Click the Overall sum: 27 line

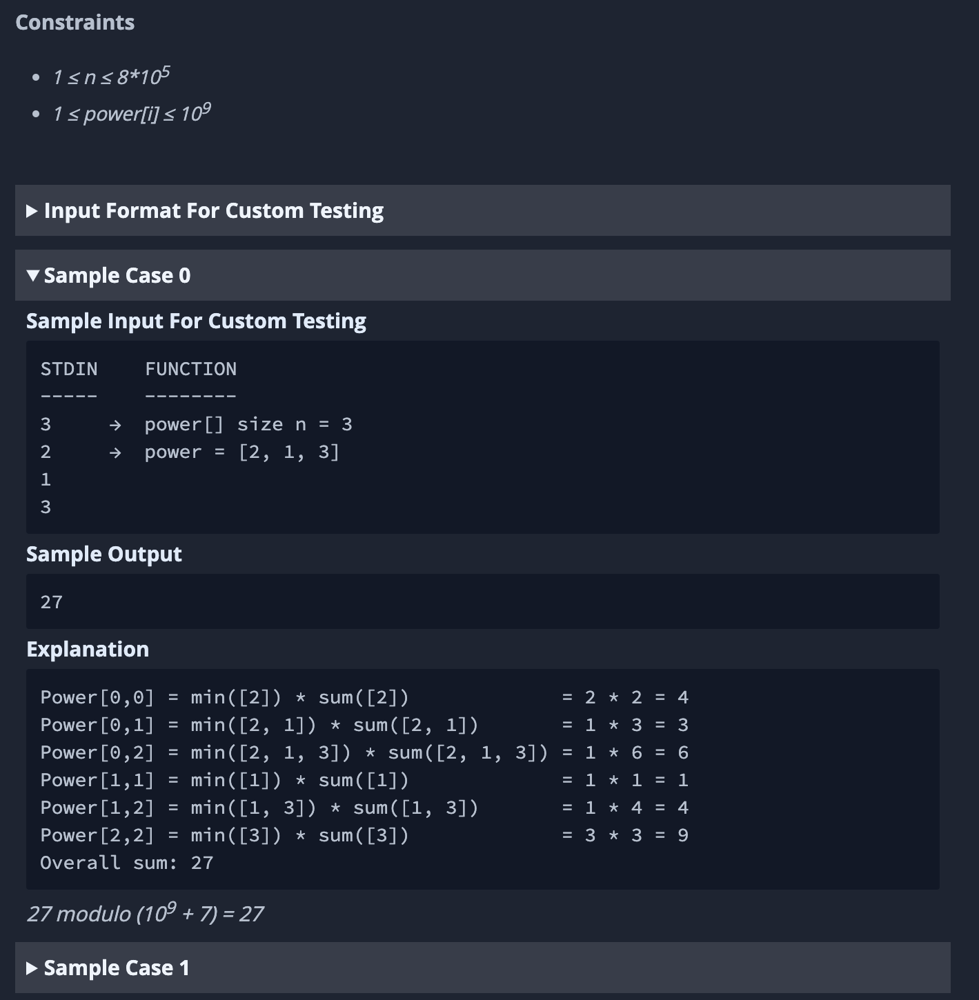[127, 863]
